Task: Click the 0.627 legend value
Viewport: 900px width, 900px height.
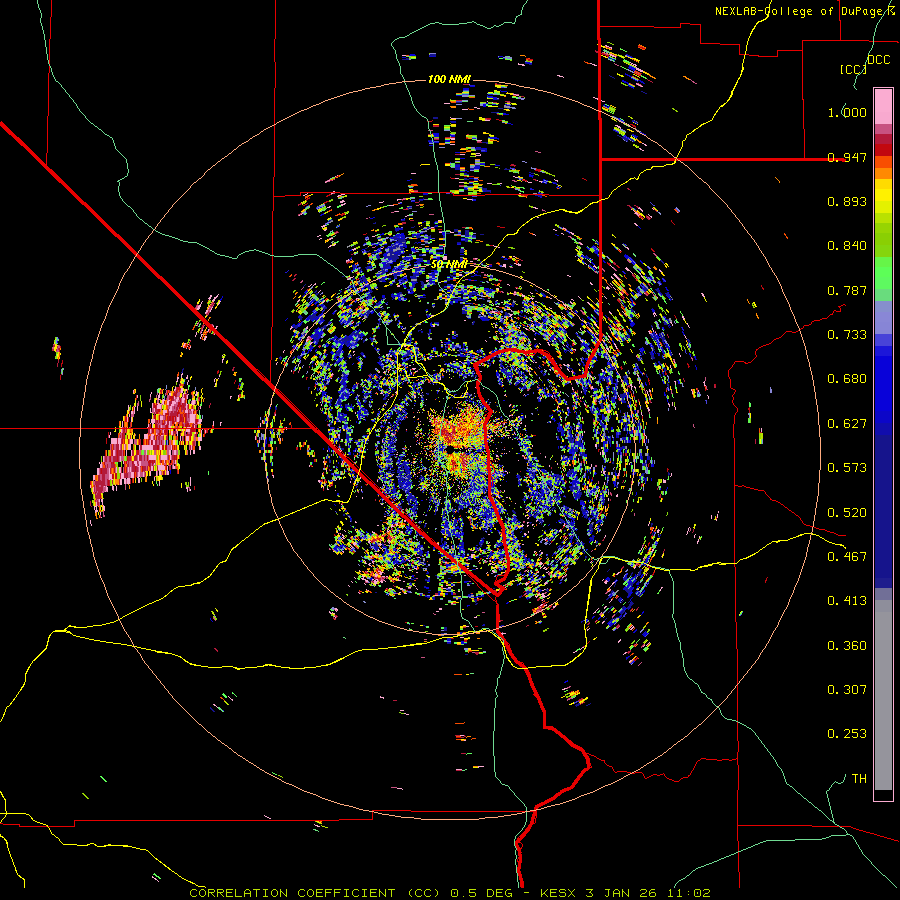Action: 847,424
